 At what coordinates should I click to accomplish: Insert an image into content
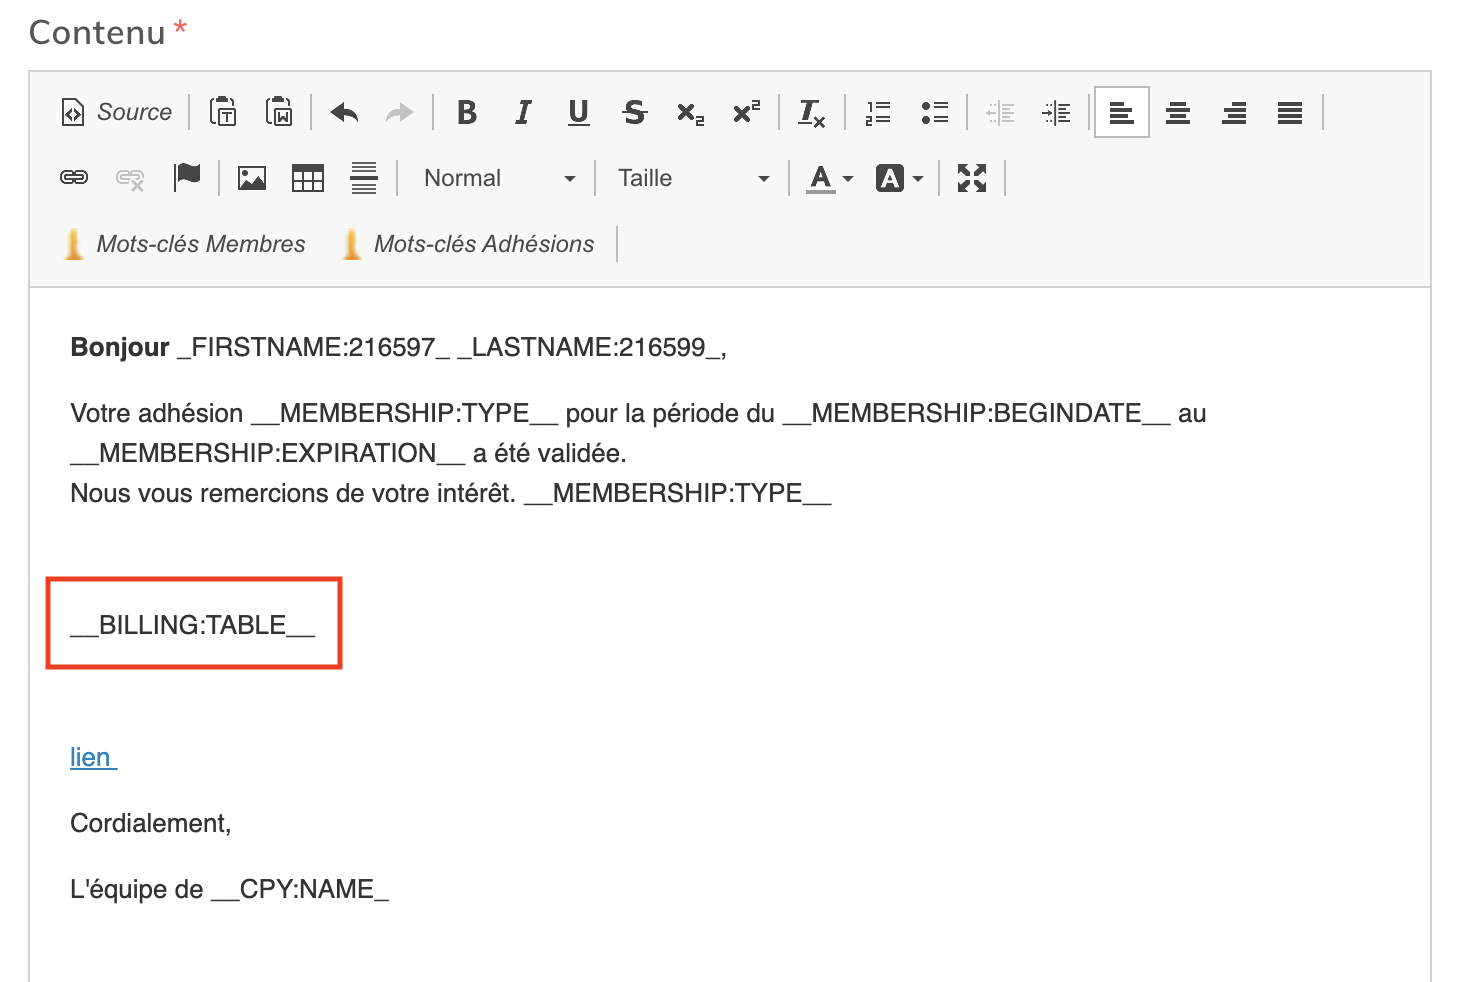(252, 178)
